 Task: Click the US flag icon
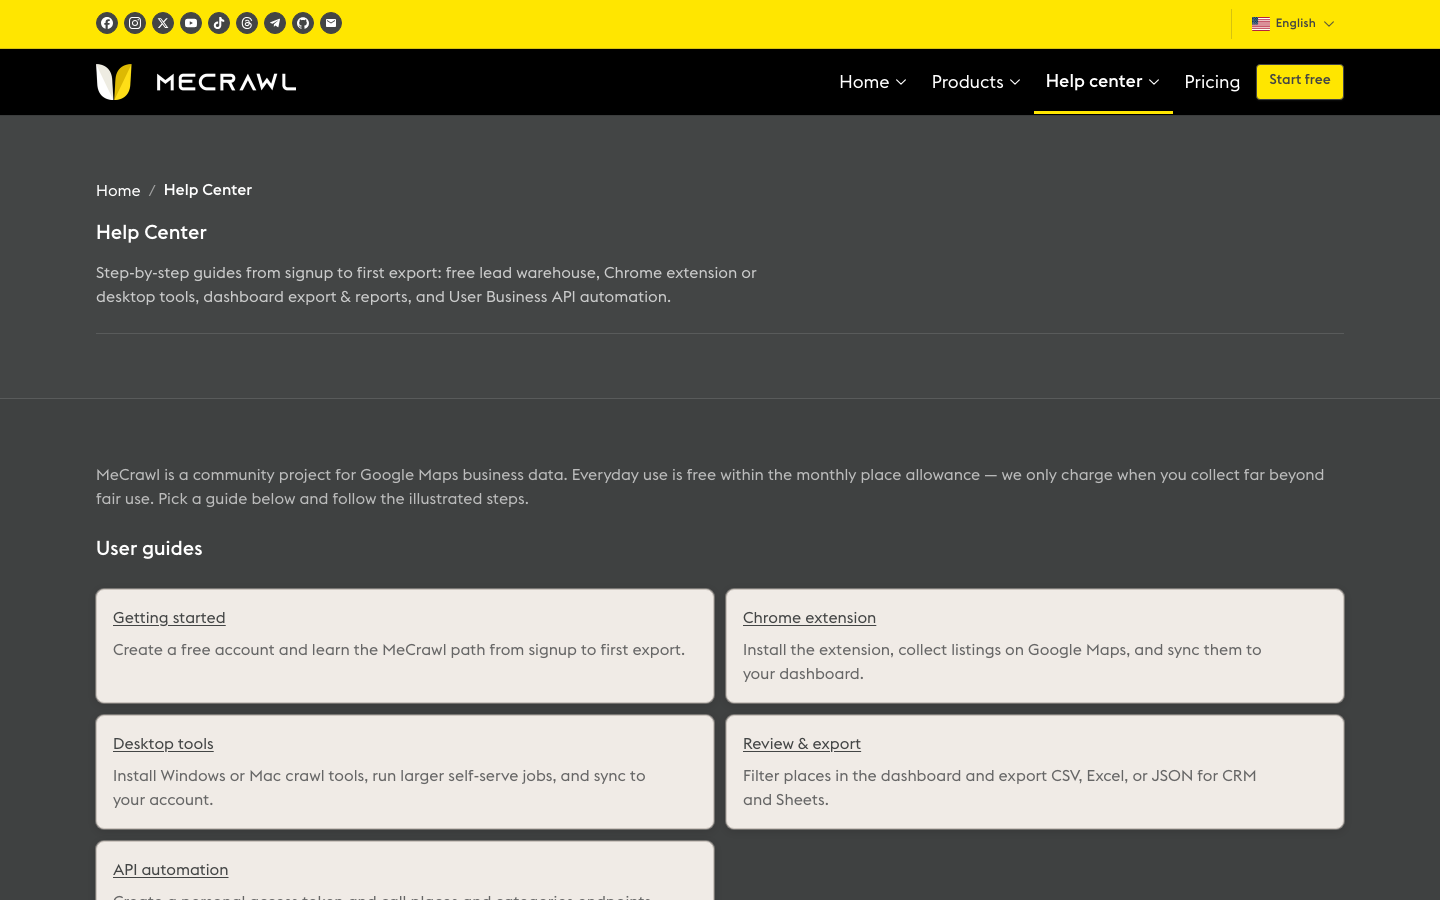click(x=1261, y=24)
